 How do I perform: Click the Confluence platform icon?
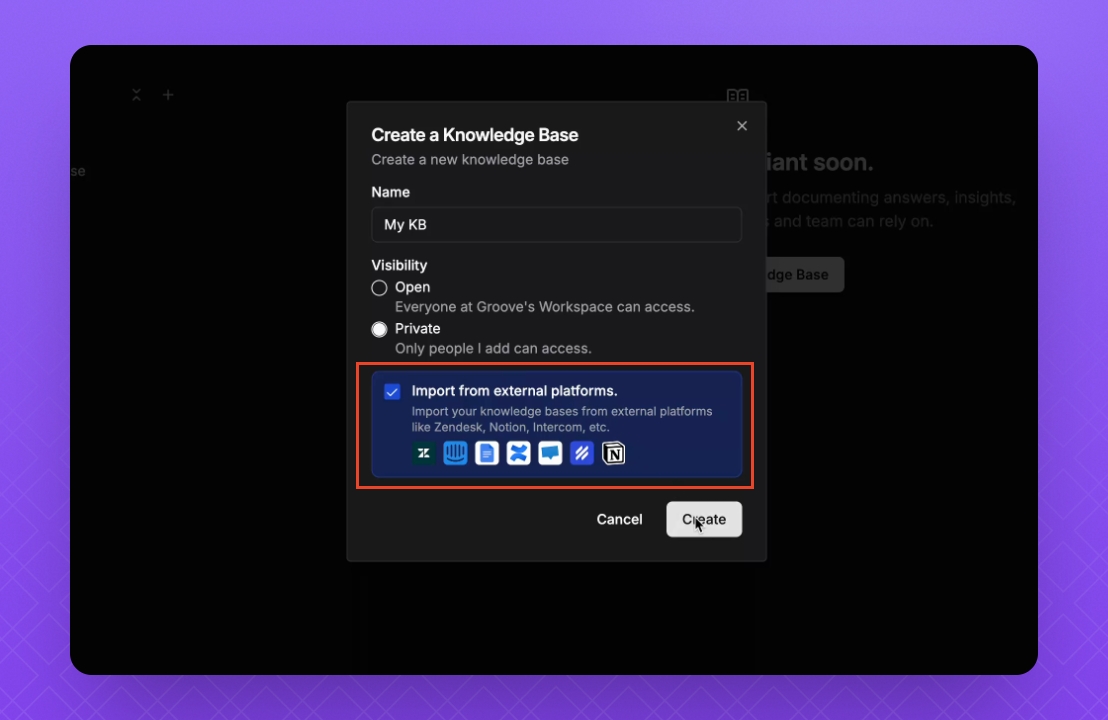tap(518, 453)
